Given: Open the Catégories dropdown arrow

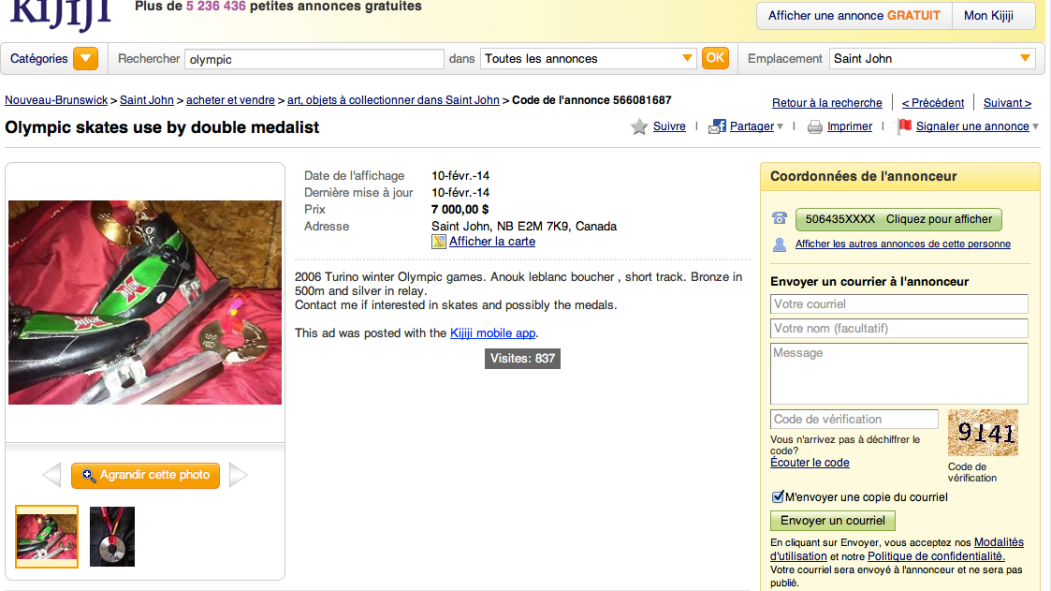Looking at the screenshot, I should (x=86, y=59).
